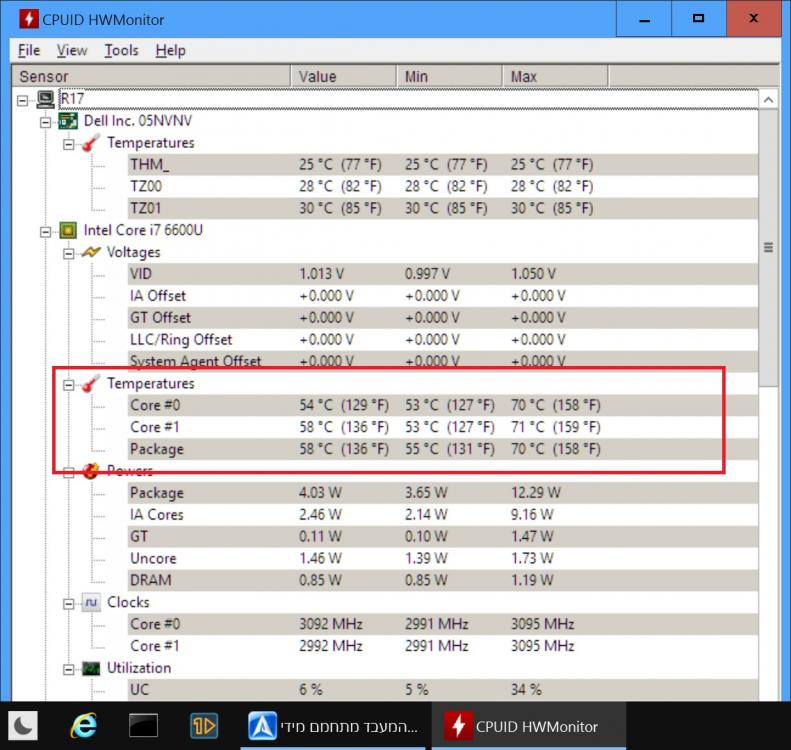Click the CPUID HWMonitor taskbar button
Viewport: 791px width, 750px height.
529,726
